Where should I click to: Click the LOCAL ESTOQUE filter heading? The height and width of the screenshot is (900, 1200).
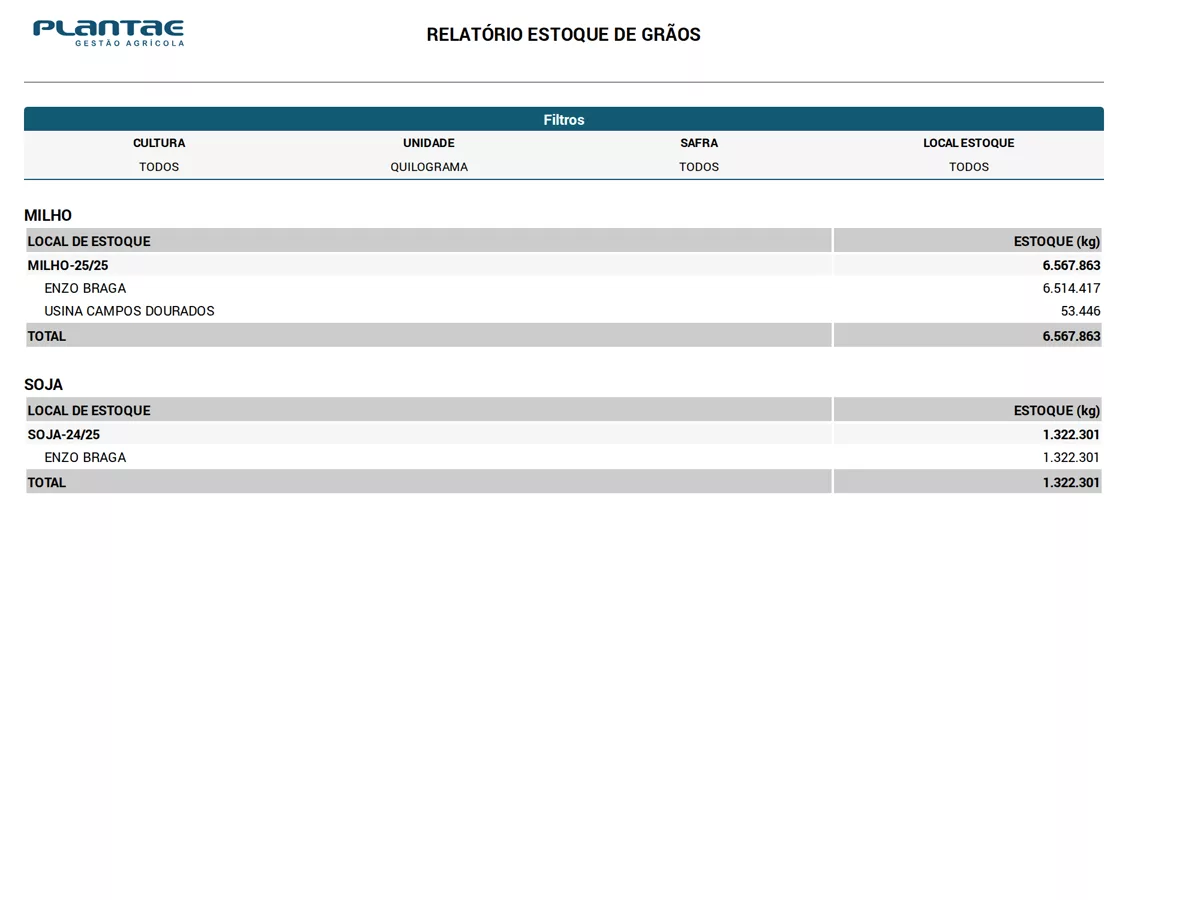[x=968, y=143]
